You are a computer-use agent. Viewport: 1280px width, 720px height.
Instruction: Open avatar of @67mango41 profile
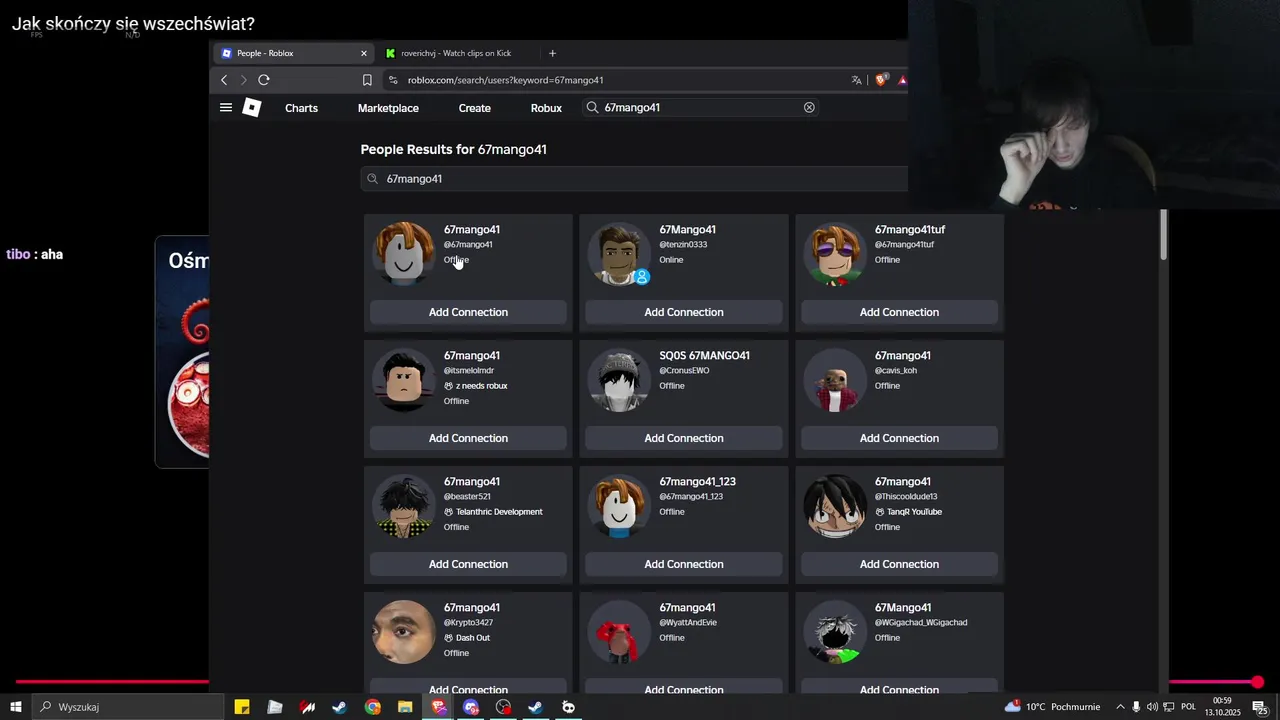coord(404,254)
